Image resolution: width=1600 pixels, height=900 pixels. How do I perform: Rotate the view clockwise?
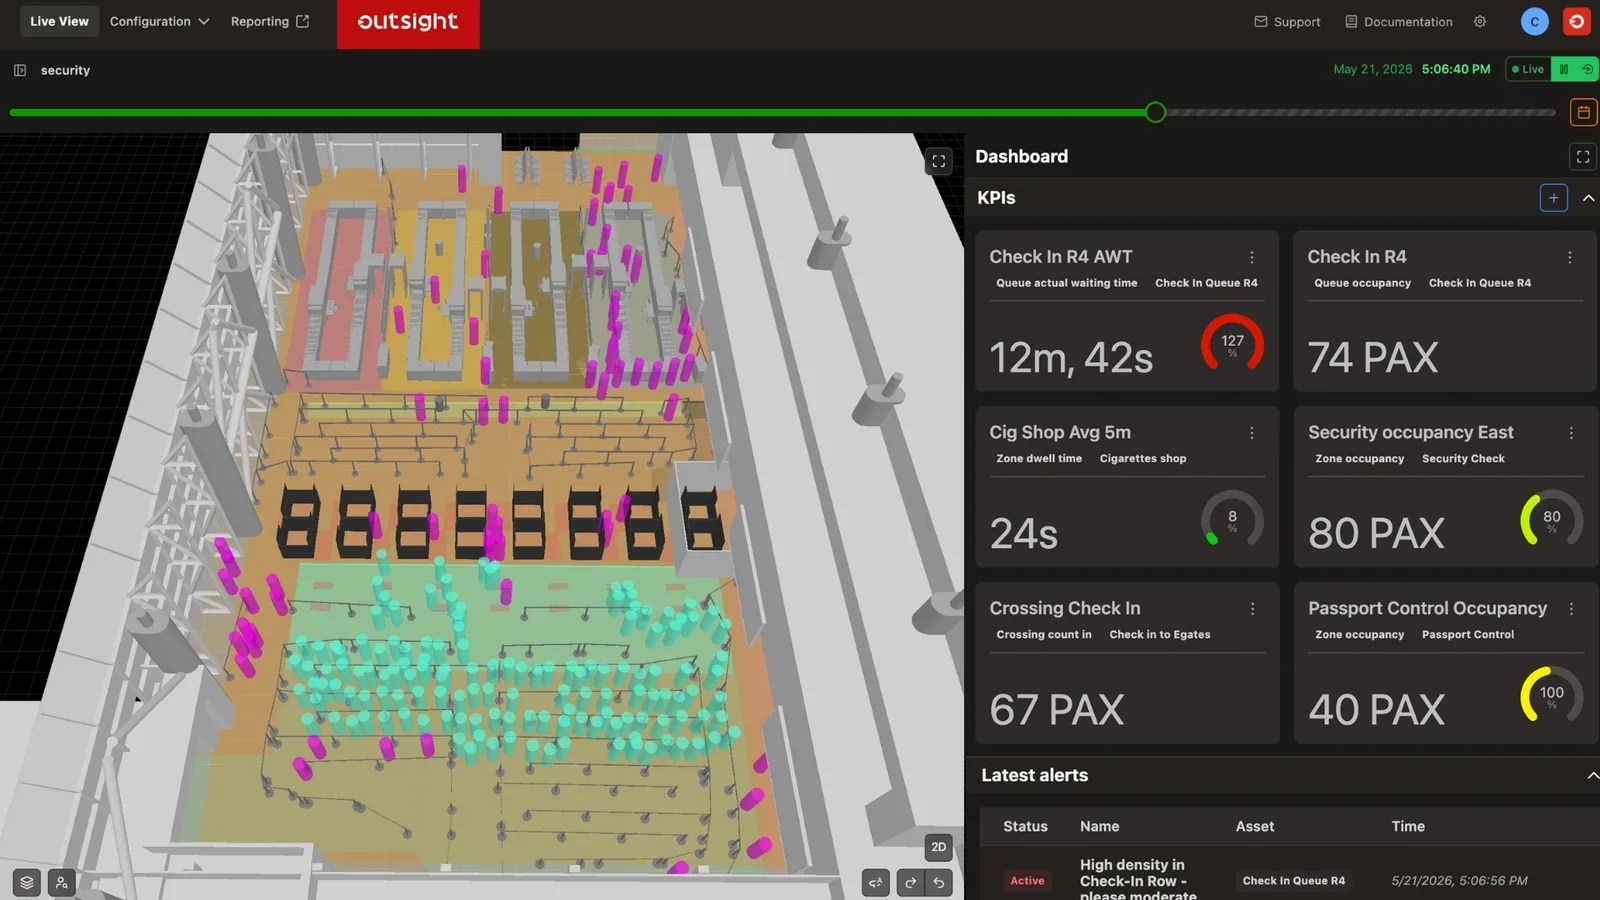tap(910, 882)
